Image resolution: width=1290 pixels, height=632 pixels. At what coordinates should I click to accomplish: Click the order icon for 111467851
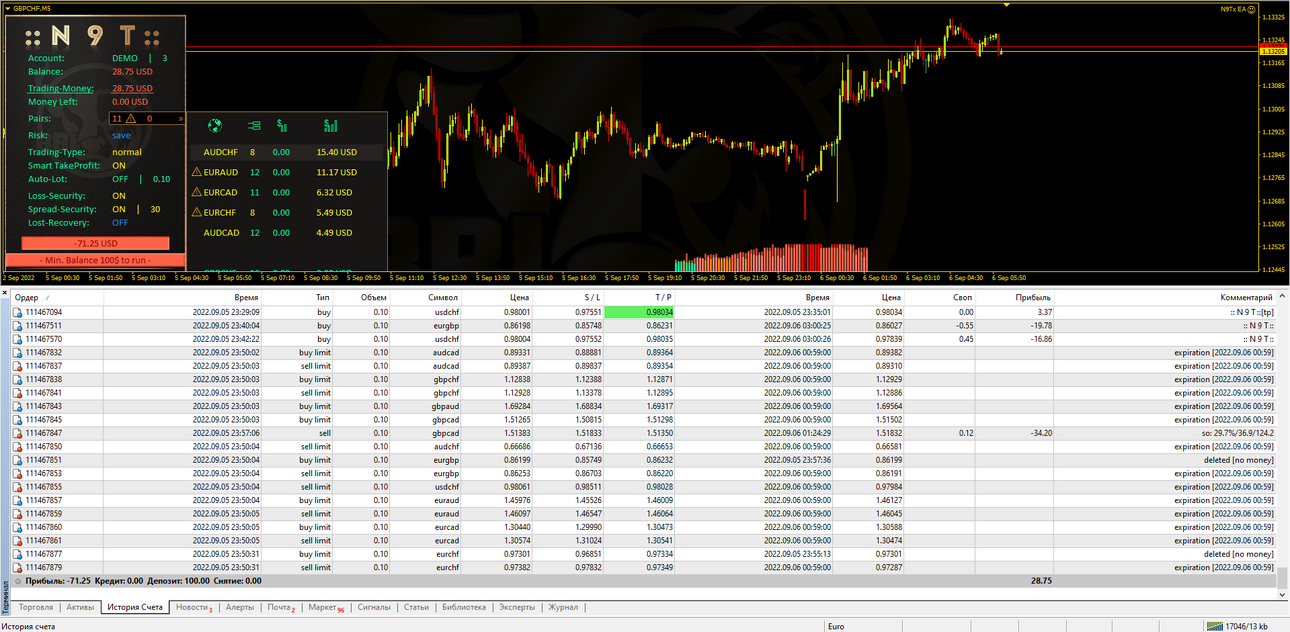(17, 460)
